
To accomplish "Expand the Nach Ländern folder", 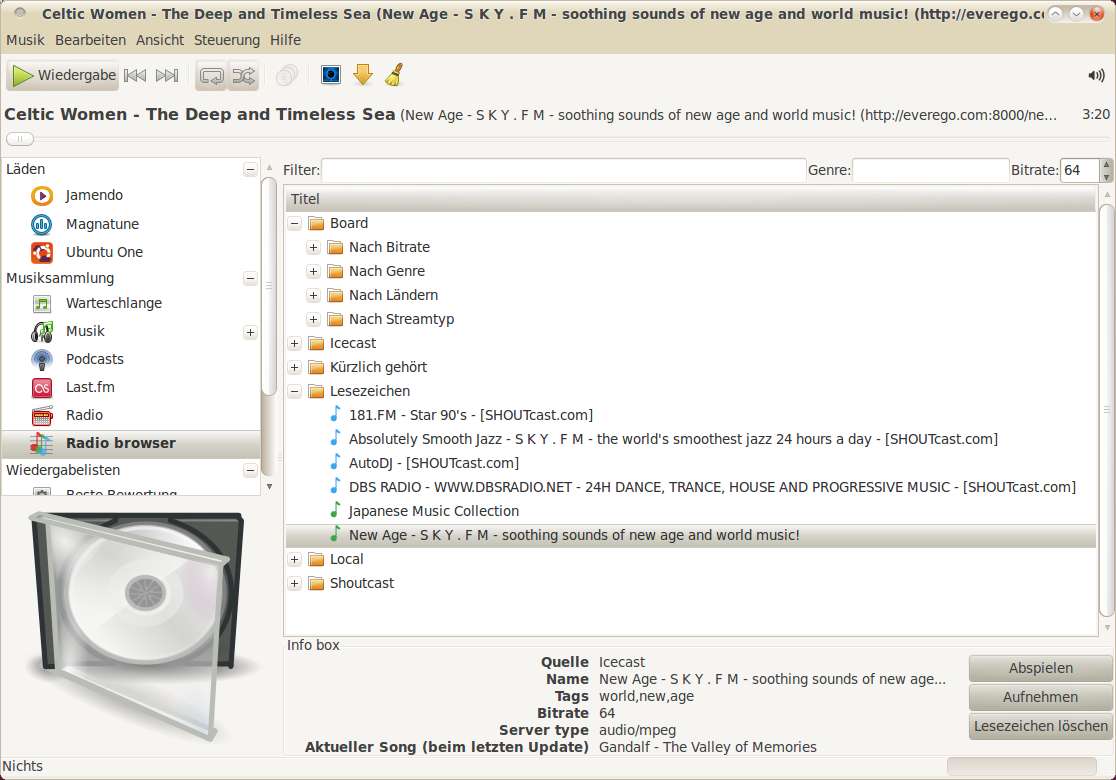I will click(x=313, y=295).
